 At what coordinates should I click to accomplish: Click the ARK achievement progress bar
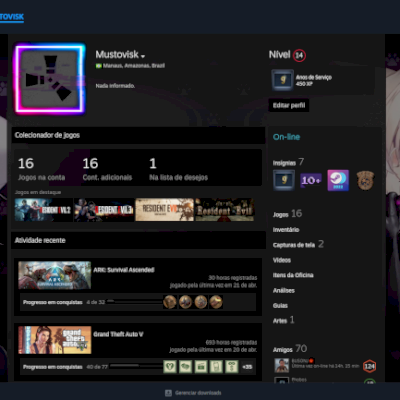click(x=135, y=302)
